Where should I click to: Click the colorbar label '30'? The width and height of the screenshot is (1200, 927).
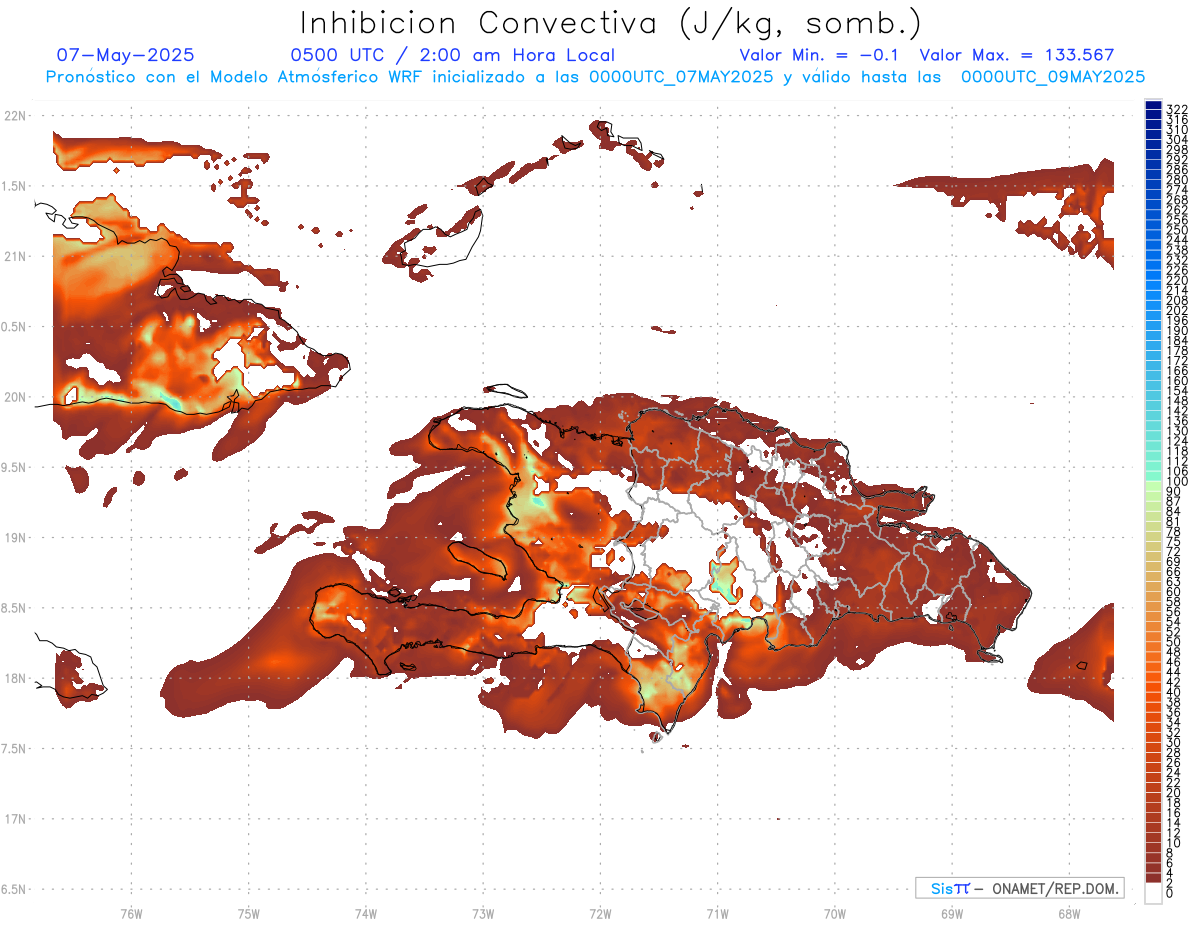pos(1174,742)
